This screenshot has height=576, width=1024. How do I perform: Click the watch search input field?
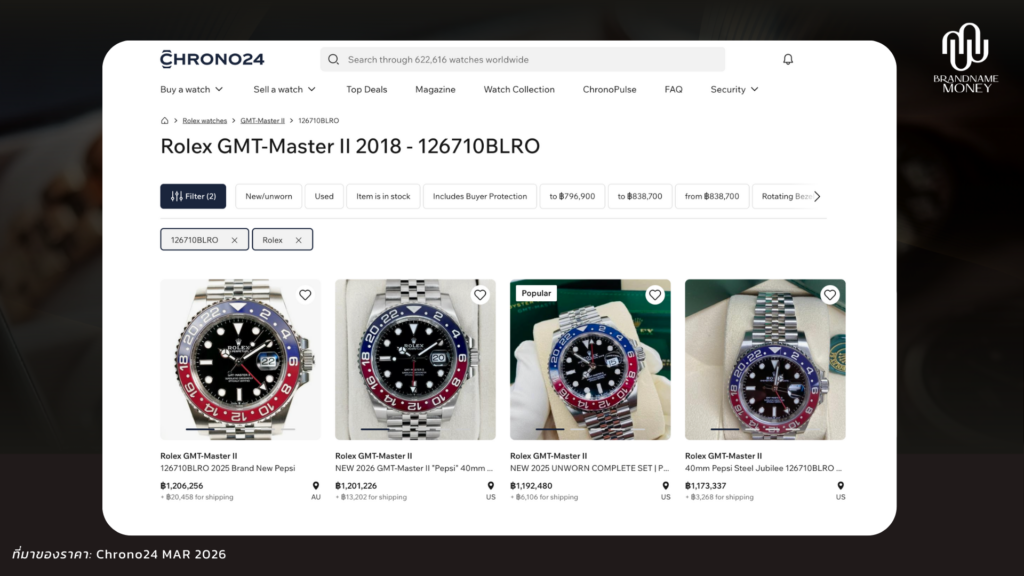(x=530, y=60)
